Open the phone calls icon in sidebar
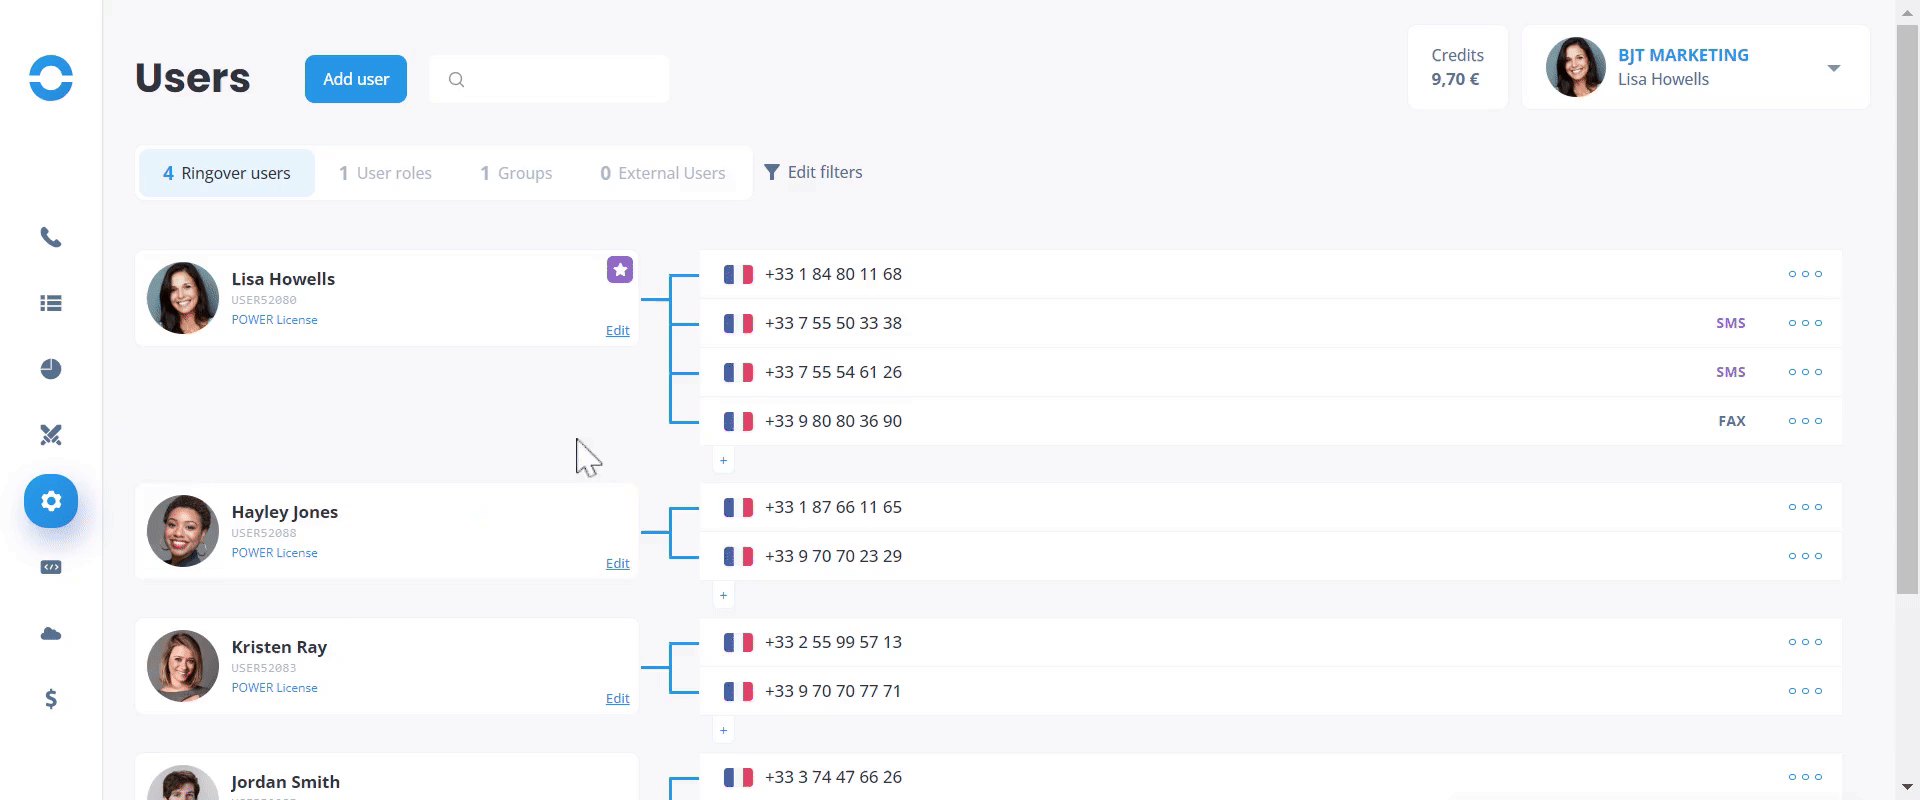The image size is (1920, 800). coord(51,238)
